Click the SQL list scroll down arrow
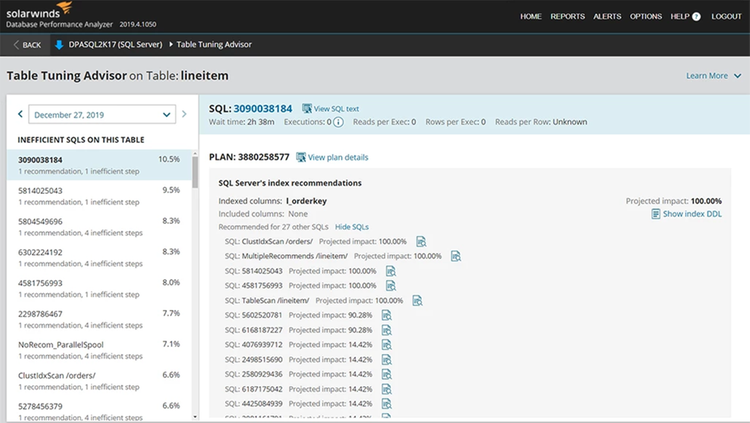This screenshot has height=423, width=750. click(195, 417)
